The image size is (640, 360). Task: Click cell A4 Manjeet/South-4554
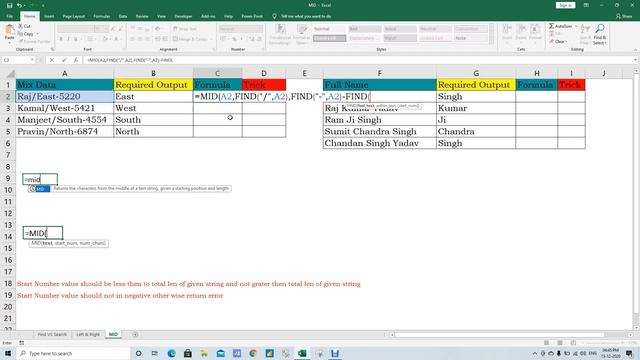point(64,120)
